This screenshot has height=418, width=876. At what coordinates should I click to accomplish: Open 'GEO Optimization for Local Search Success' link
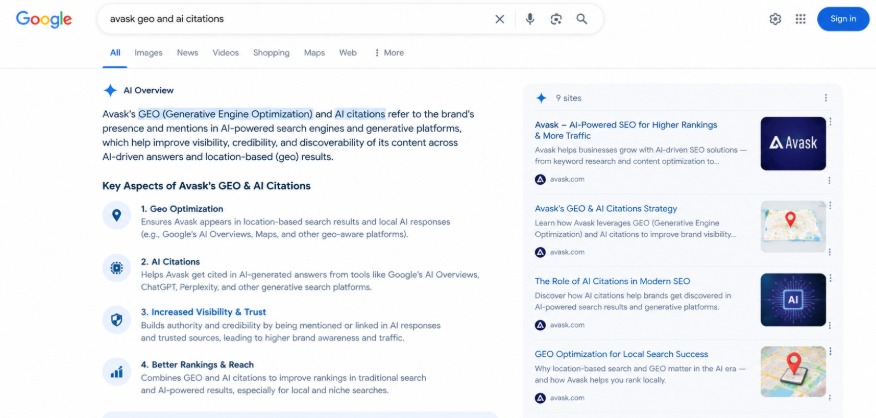(x=621, y=354)
